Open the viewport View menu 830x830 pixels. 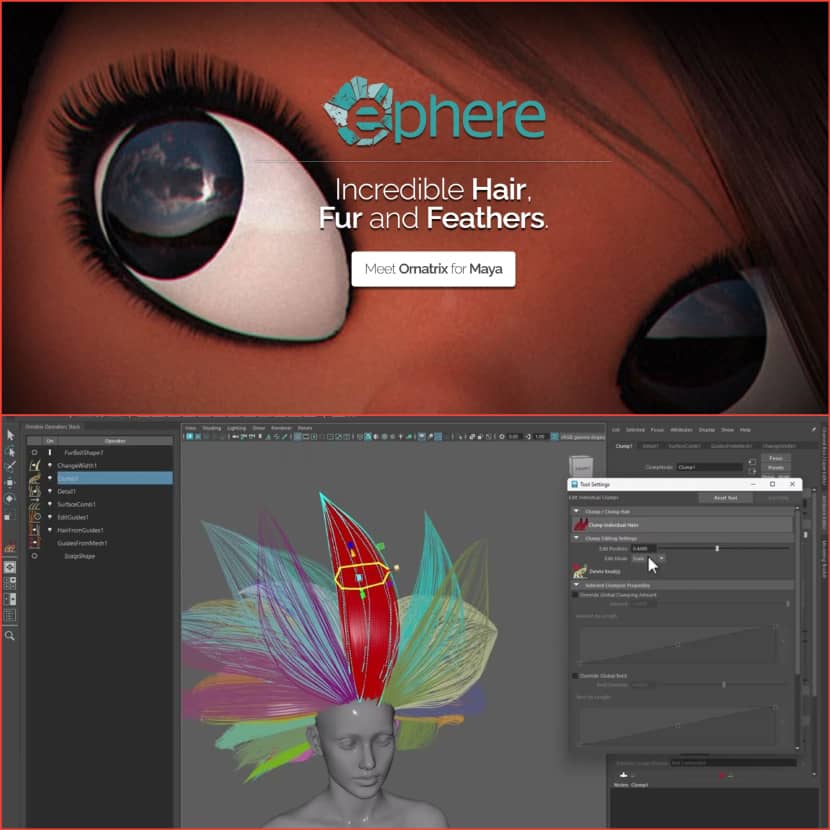(191, 428)
